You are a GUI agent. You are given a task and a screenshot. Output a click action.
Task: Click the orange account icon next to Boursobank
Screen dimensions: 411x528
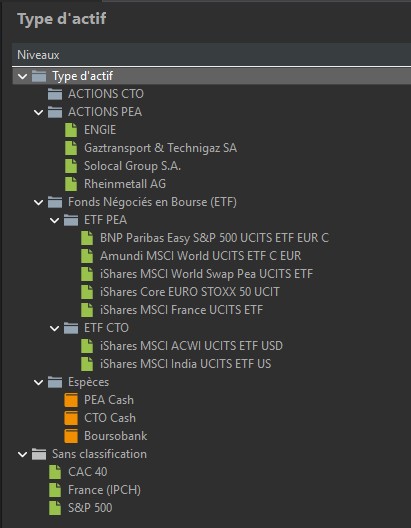pyautogui.click(x=71, y=436)
